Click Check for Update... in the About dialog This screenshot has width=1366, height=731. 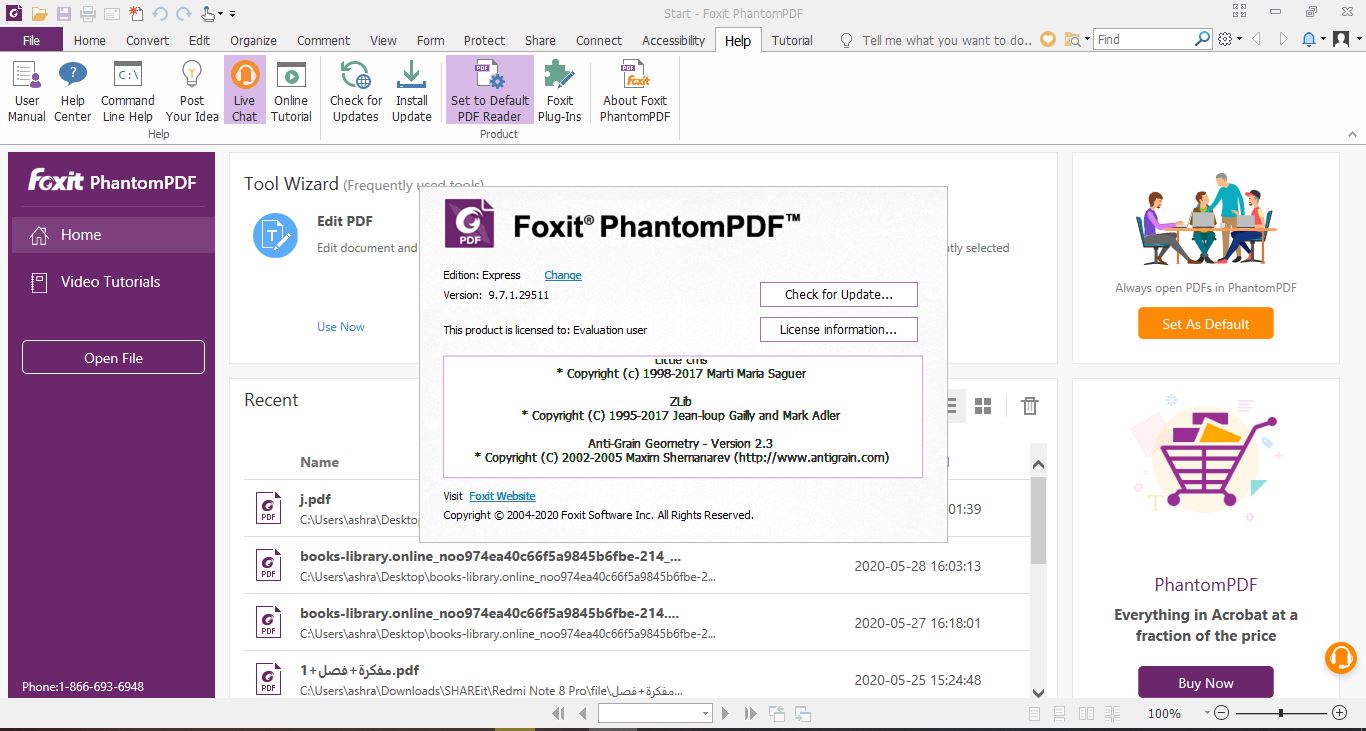pos(838,294)
